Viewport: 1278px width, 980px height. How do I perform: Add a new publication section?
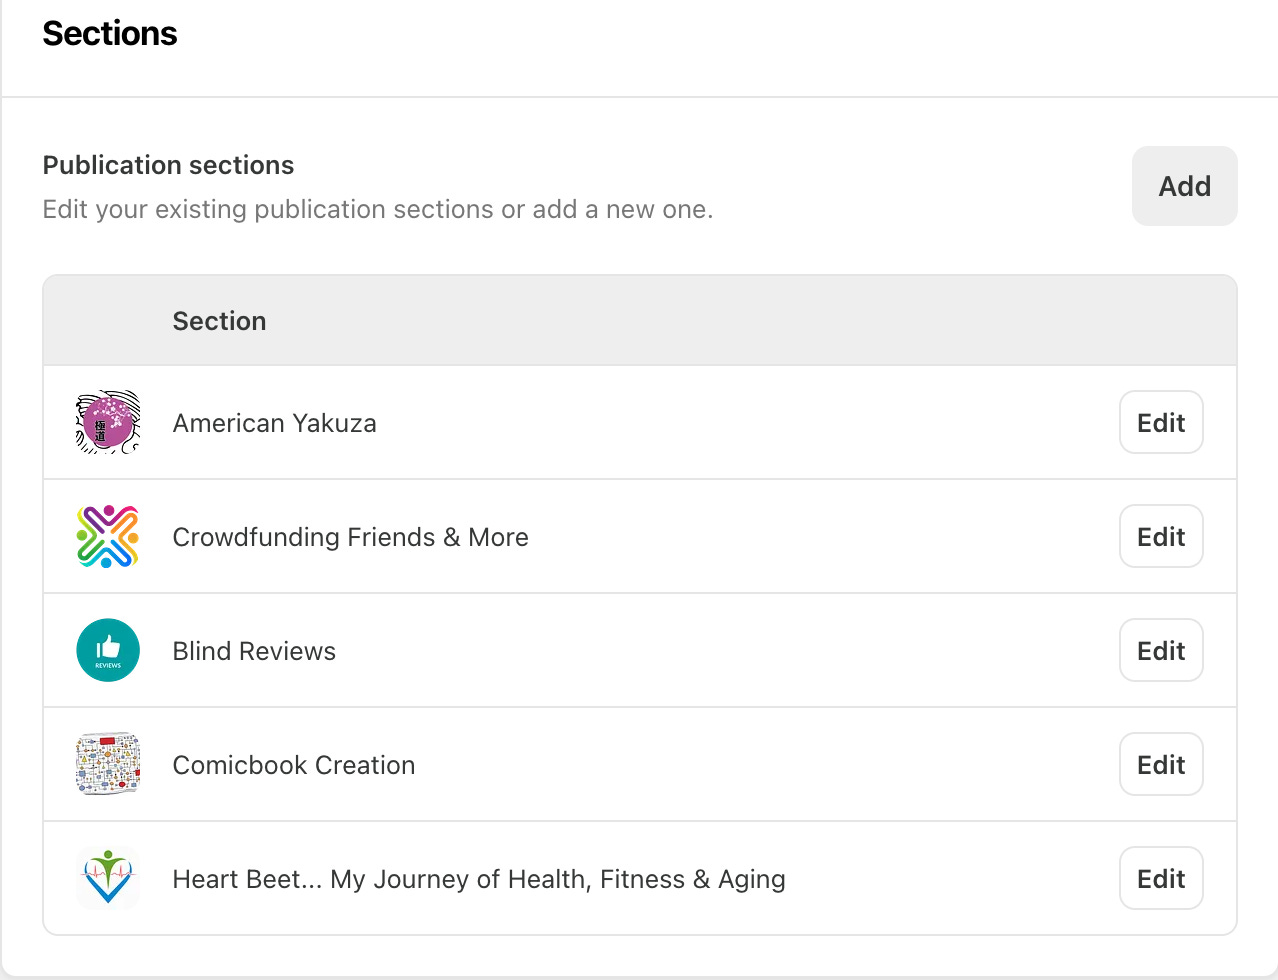click(1184, 186)
